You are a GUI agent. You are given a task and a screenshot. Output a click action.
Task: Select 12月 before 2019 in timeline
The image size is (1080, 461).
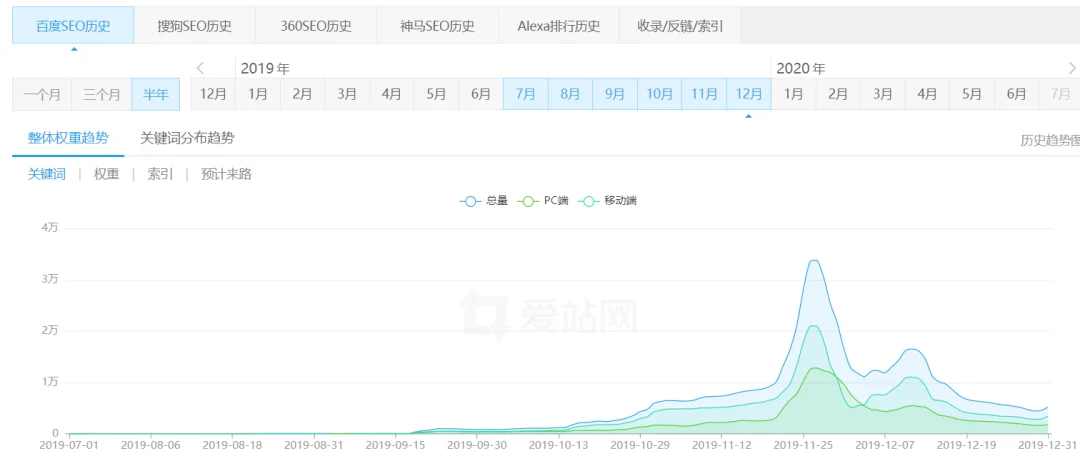214,94
